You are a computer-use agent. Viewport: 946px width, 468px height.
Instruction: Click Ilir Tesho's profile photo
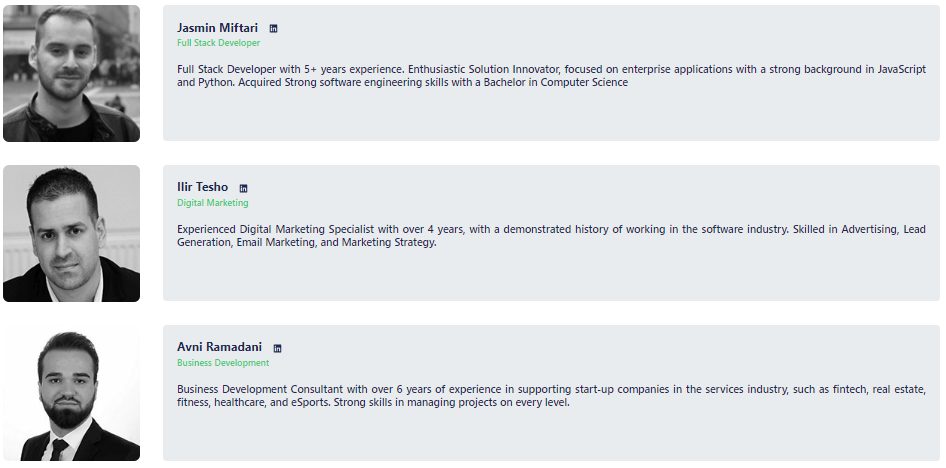click(x=71, y=233)
